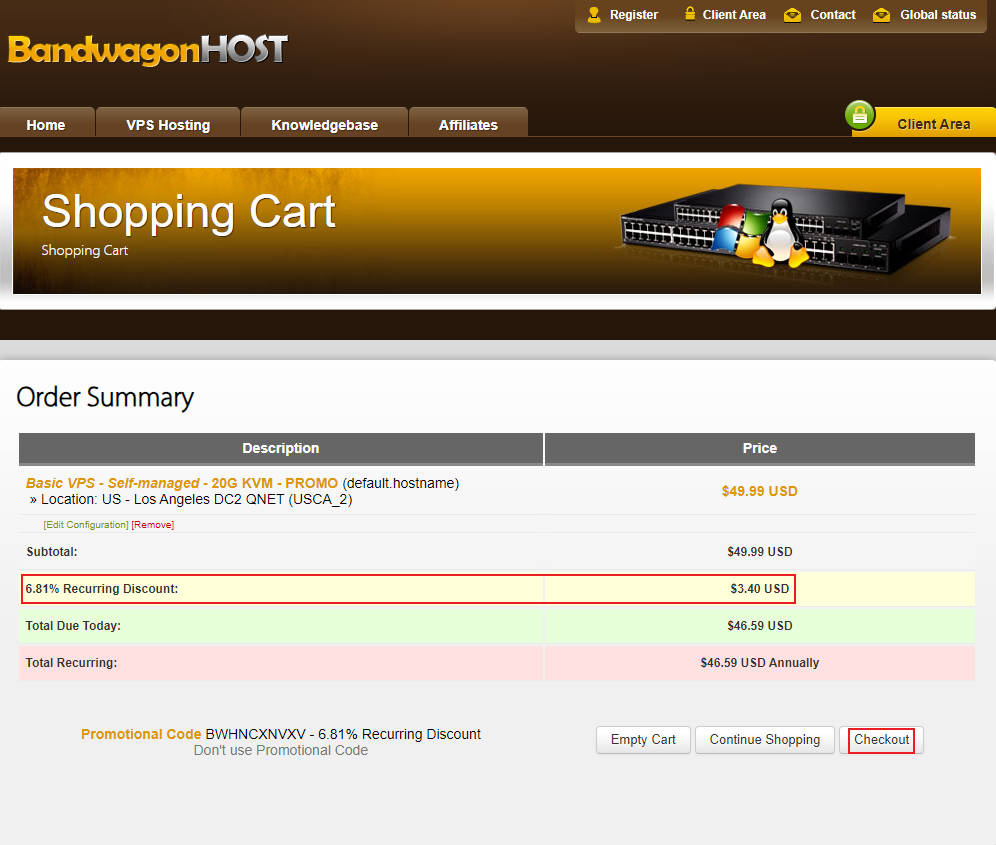This screenshot has width=996, height=845.
Task: Open the Knowledgebase tab
Action: click(324, 125)
